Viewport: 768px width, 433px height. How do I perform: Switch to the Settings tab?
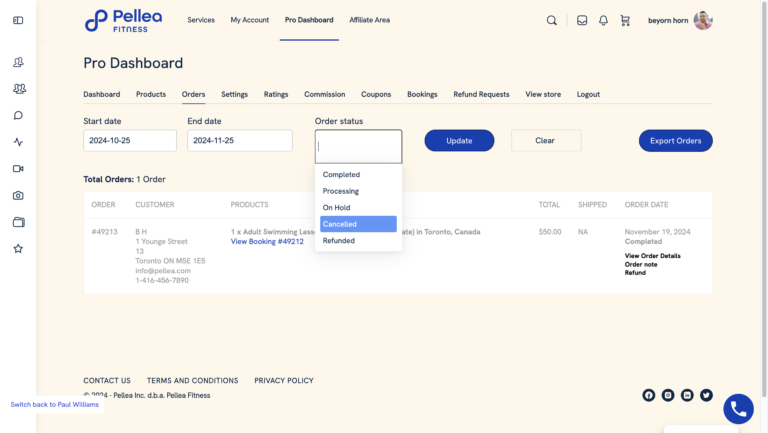pyautogui.click(x=234, y=95)
